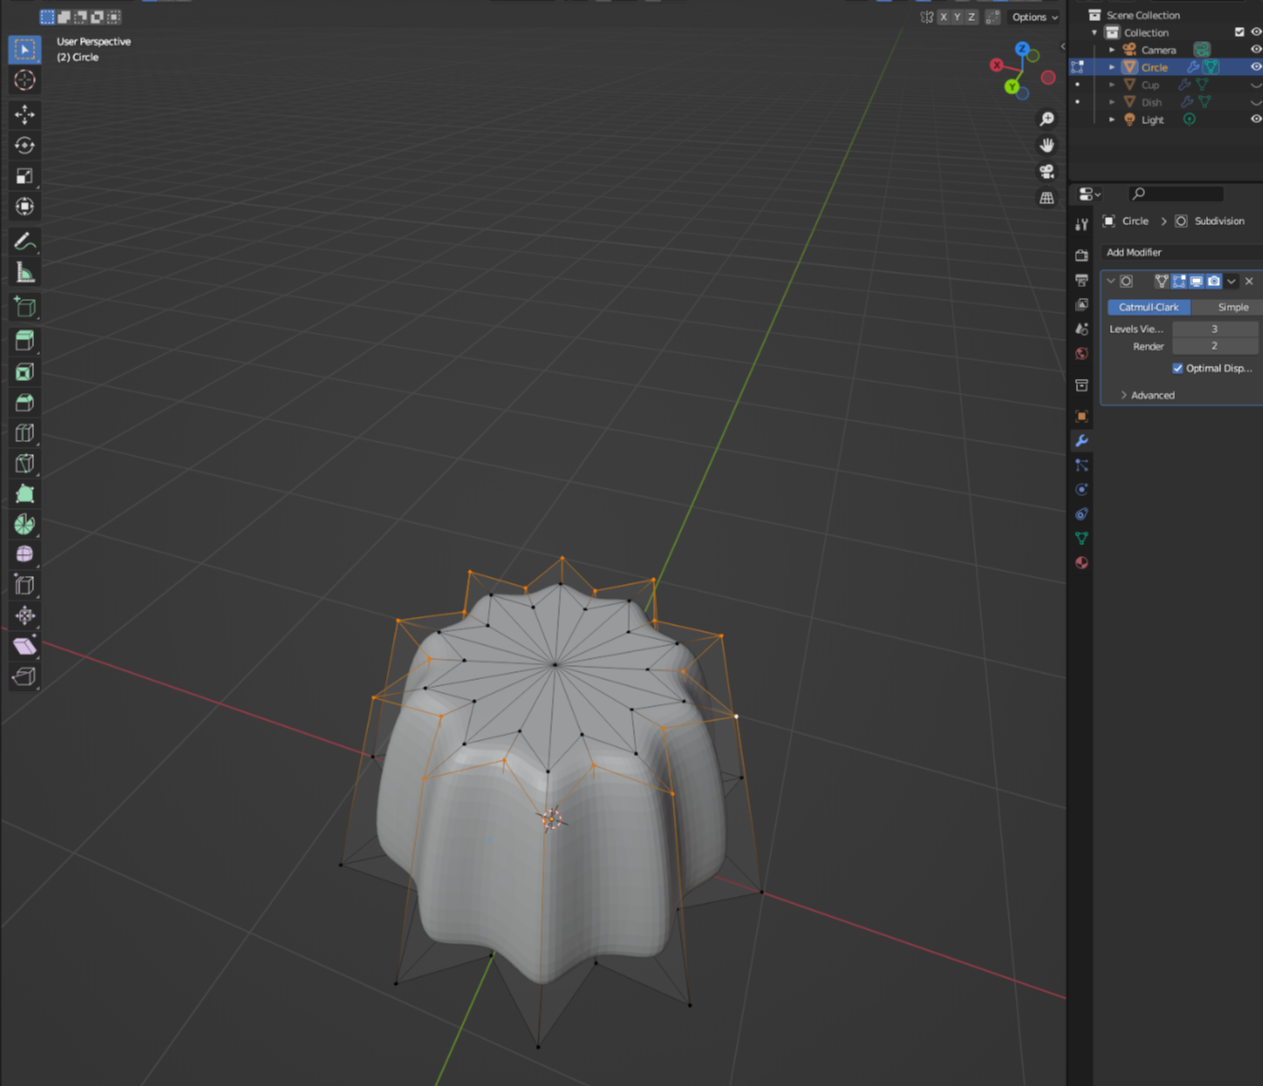Select the Annotate pencil tool
Viewport: 1263px width, 1086px height.
25,241
